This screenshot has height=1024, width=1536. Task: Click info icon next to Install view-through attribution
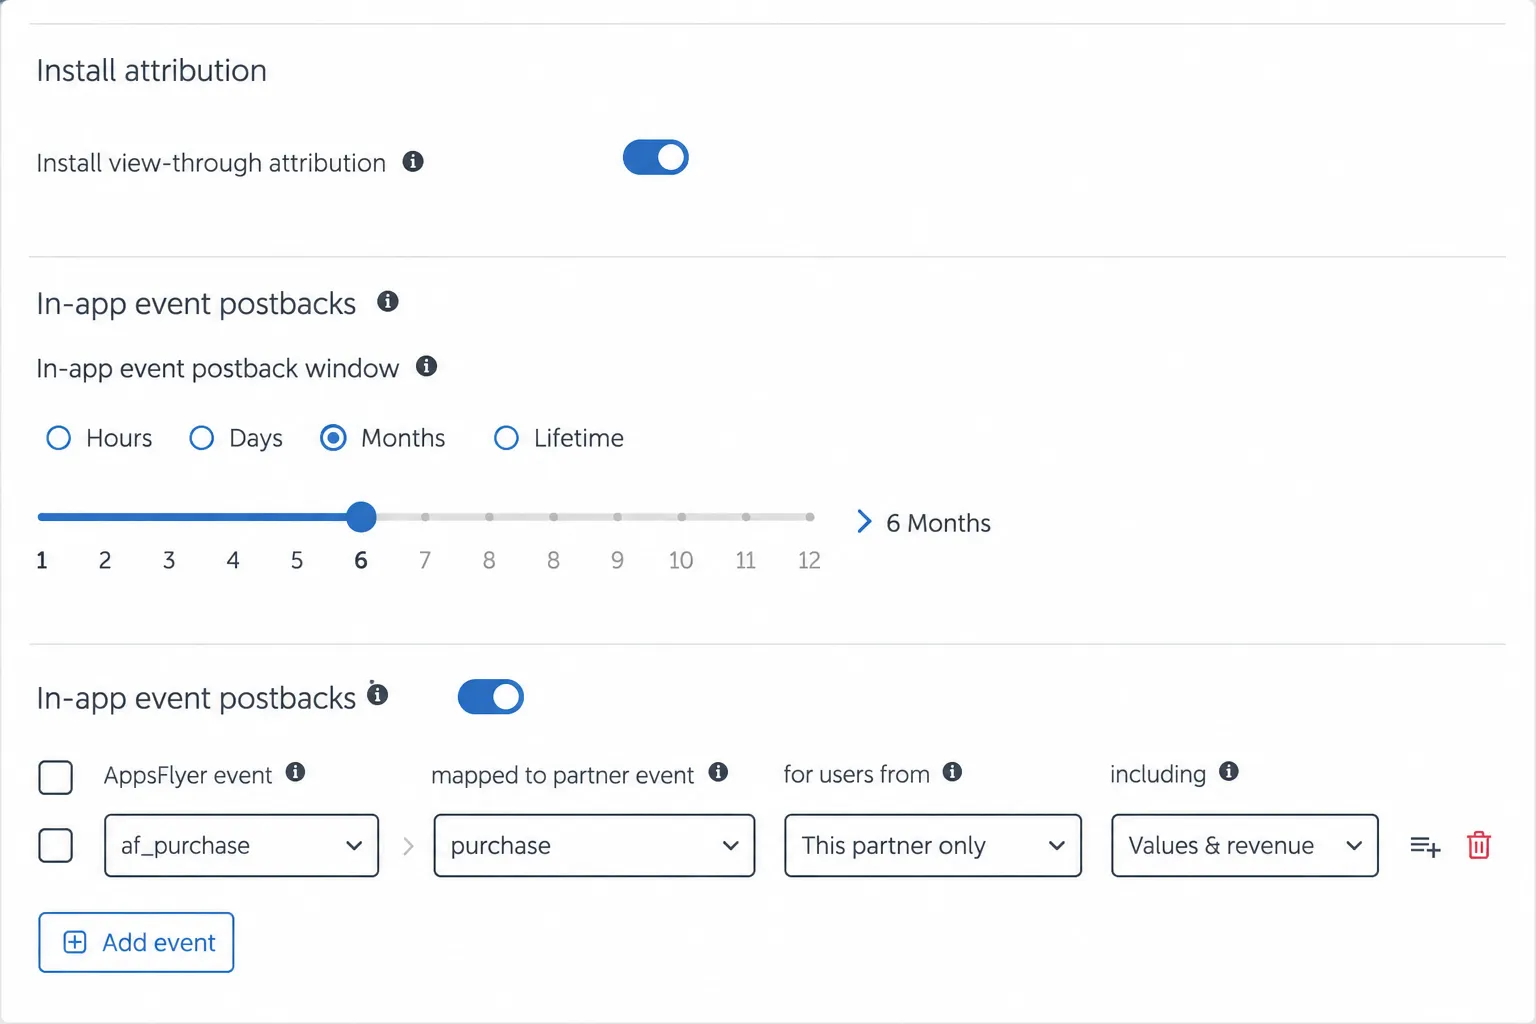point(413,161)
